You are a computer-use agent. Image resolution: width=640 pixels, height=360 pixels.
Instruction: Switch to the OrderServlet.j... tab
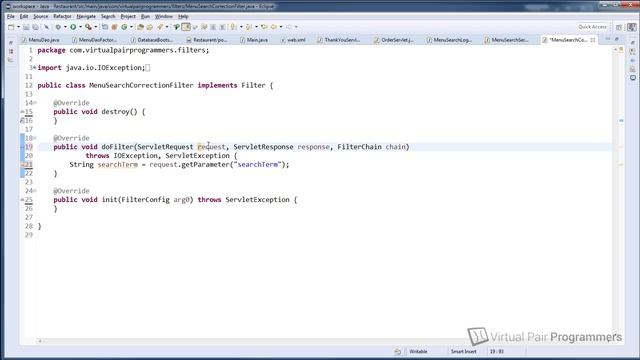point(394,40)
